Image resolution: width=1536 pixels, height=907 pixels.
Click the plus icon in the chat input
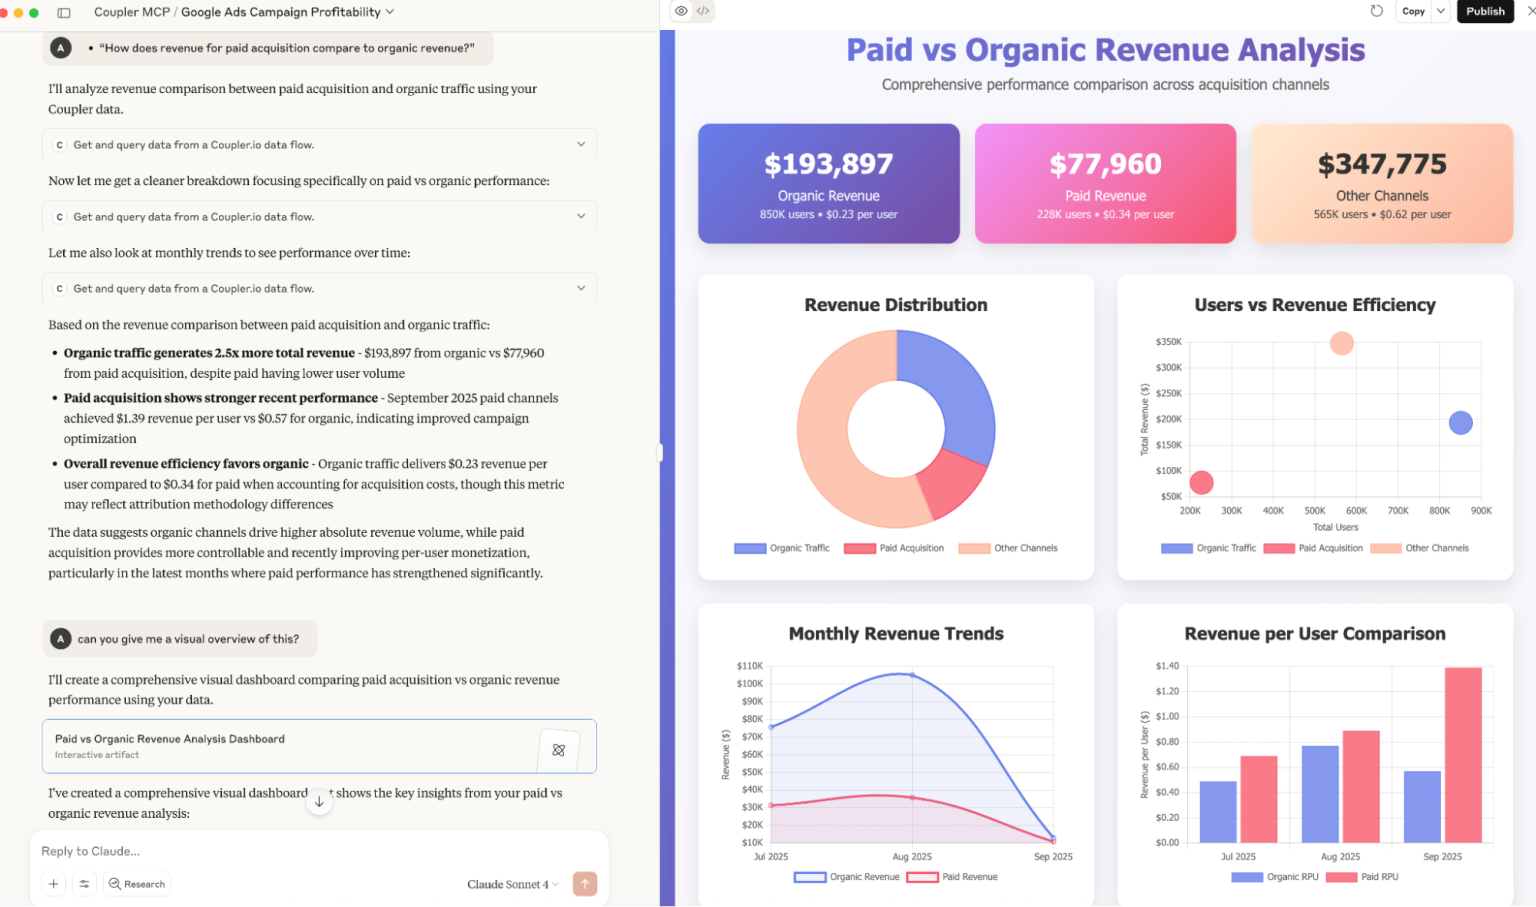pyautogui.click(x=53, y=884)
